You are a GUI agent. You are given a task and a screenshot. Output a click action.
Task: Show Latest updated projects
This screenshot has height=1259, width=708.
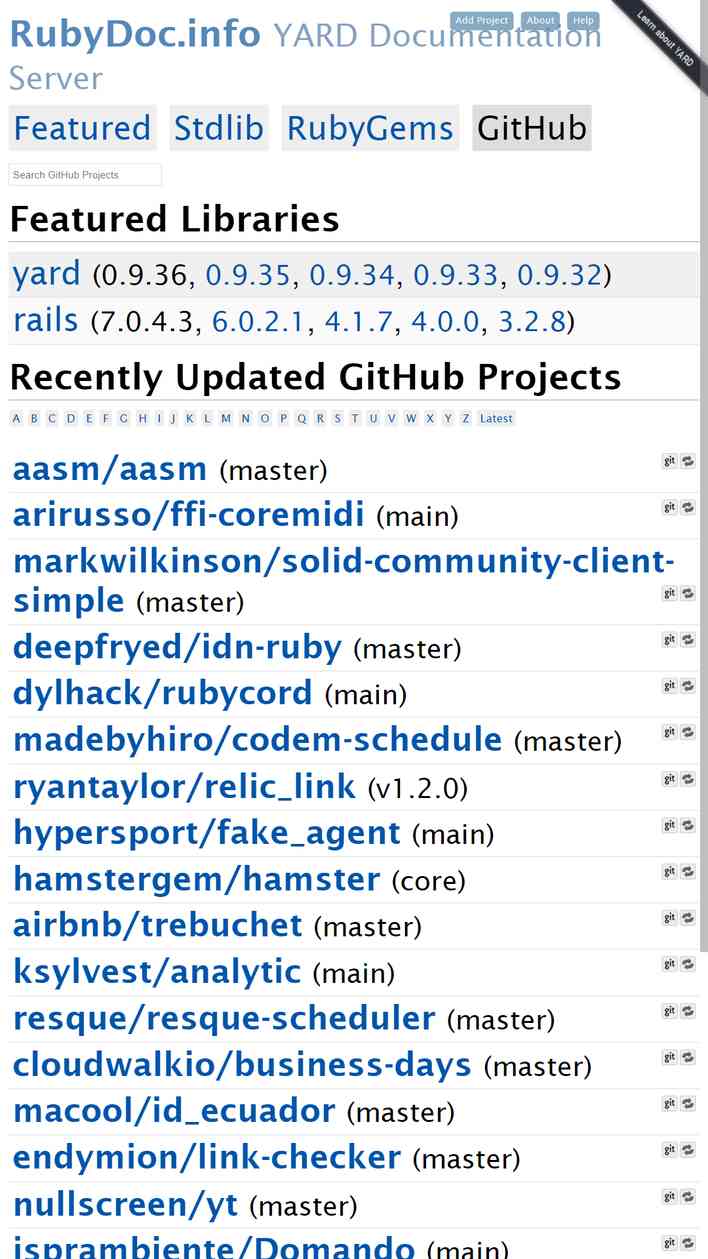coord(496,419)
